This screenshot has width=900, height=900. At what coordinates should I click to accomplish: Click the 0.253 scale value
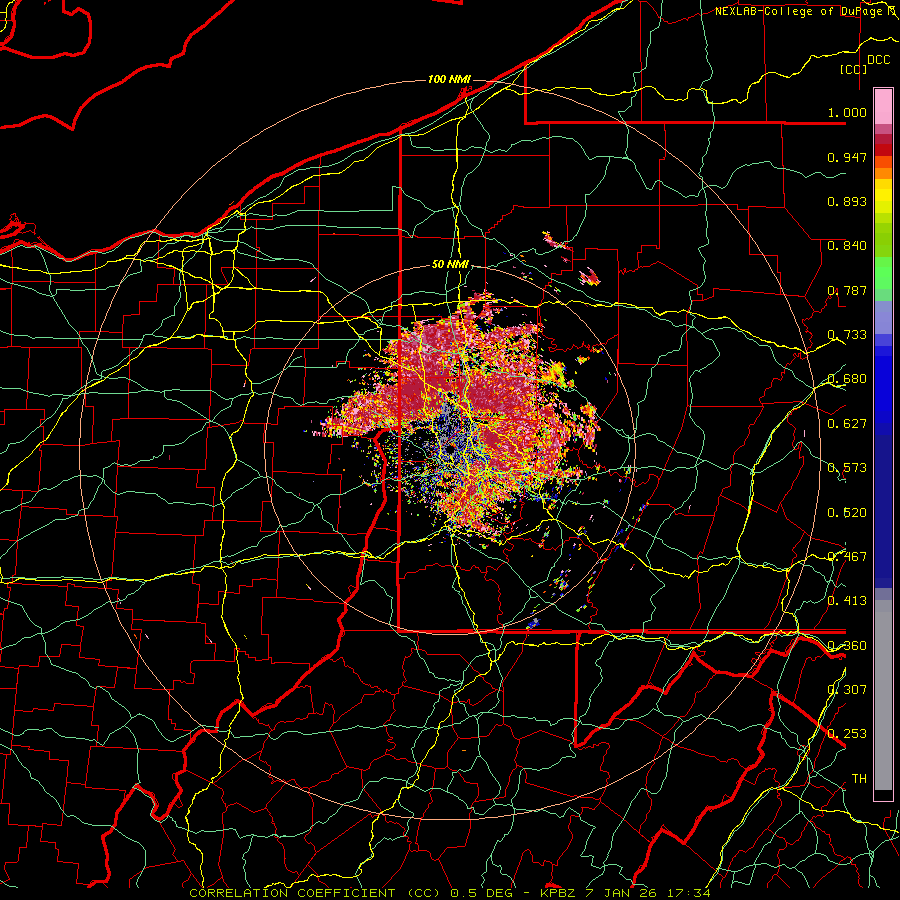click(847, 734)
